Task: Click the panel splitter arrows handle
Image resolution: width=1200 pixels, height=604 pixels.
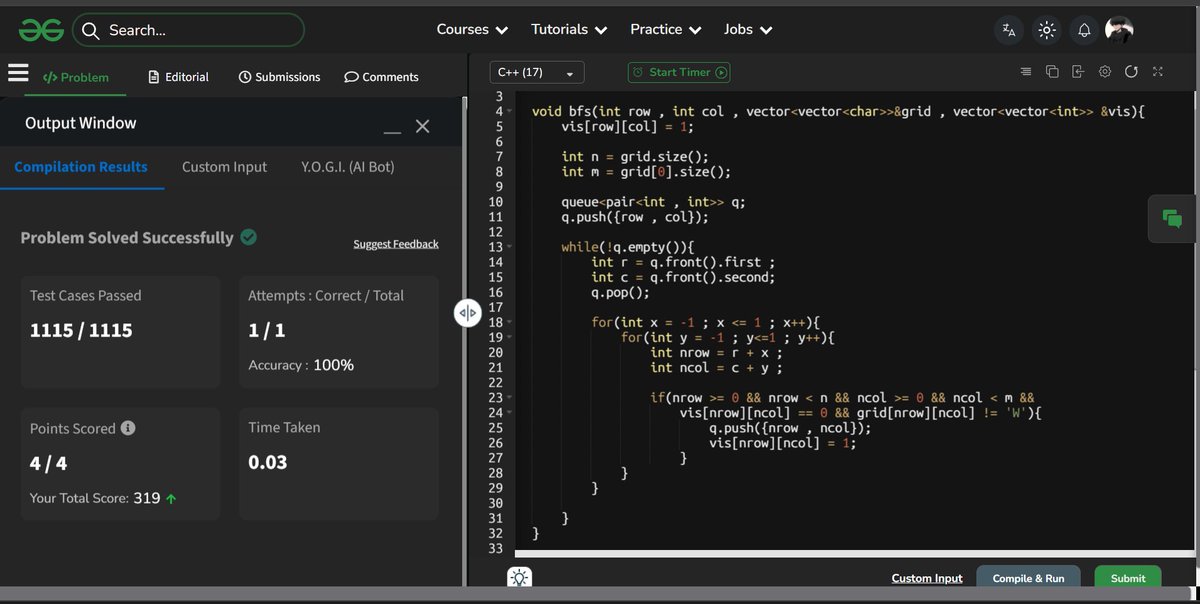Action: [468, 313]
